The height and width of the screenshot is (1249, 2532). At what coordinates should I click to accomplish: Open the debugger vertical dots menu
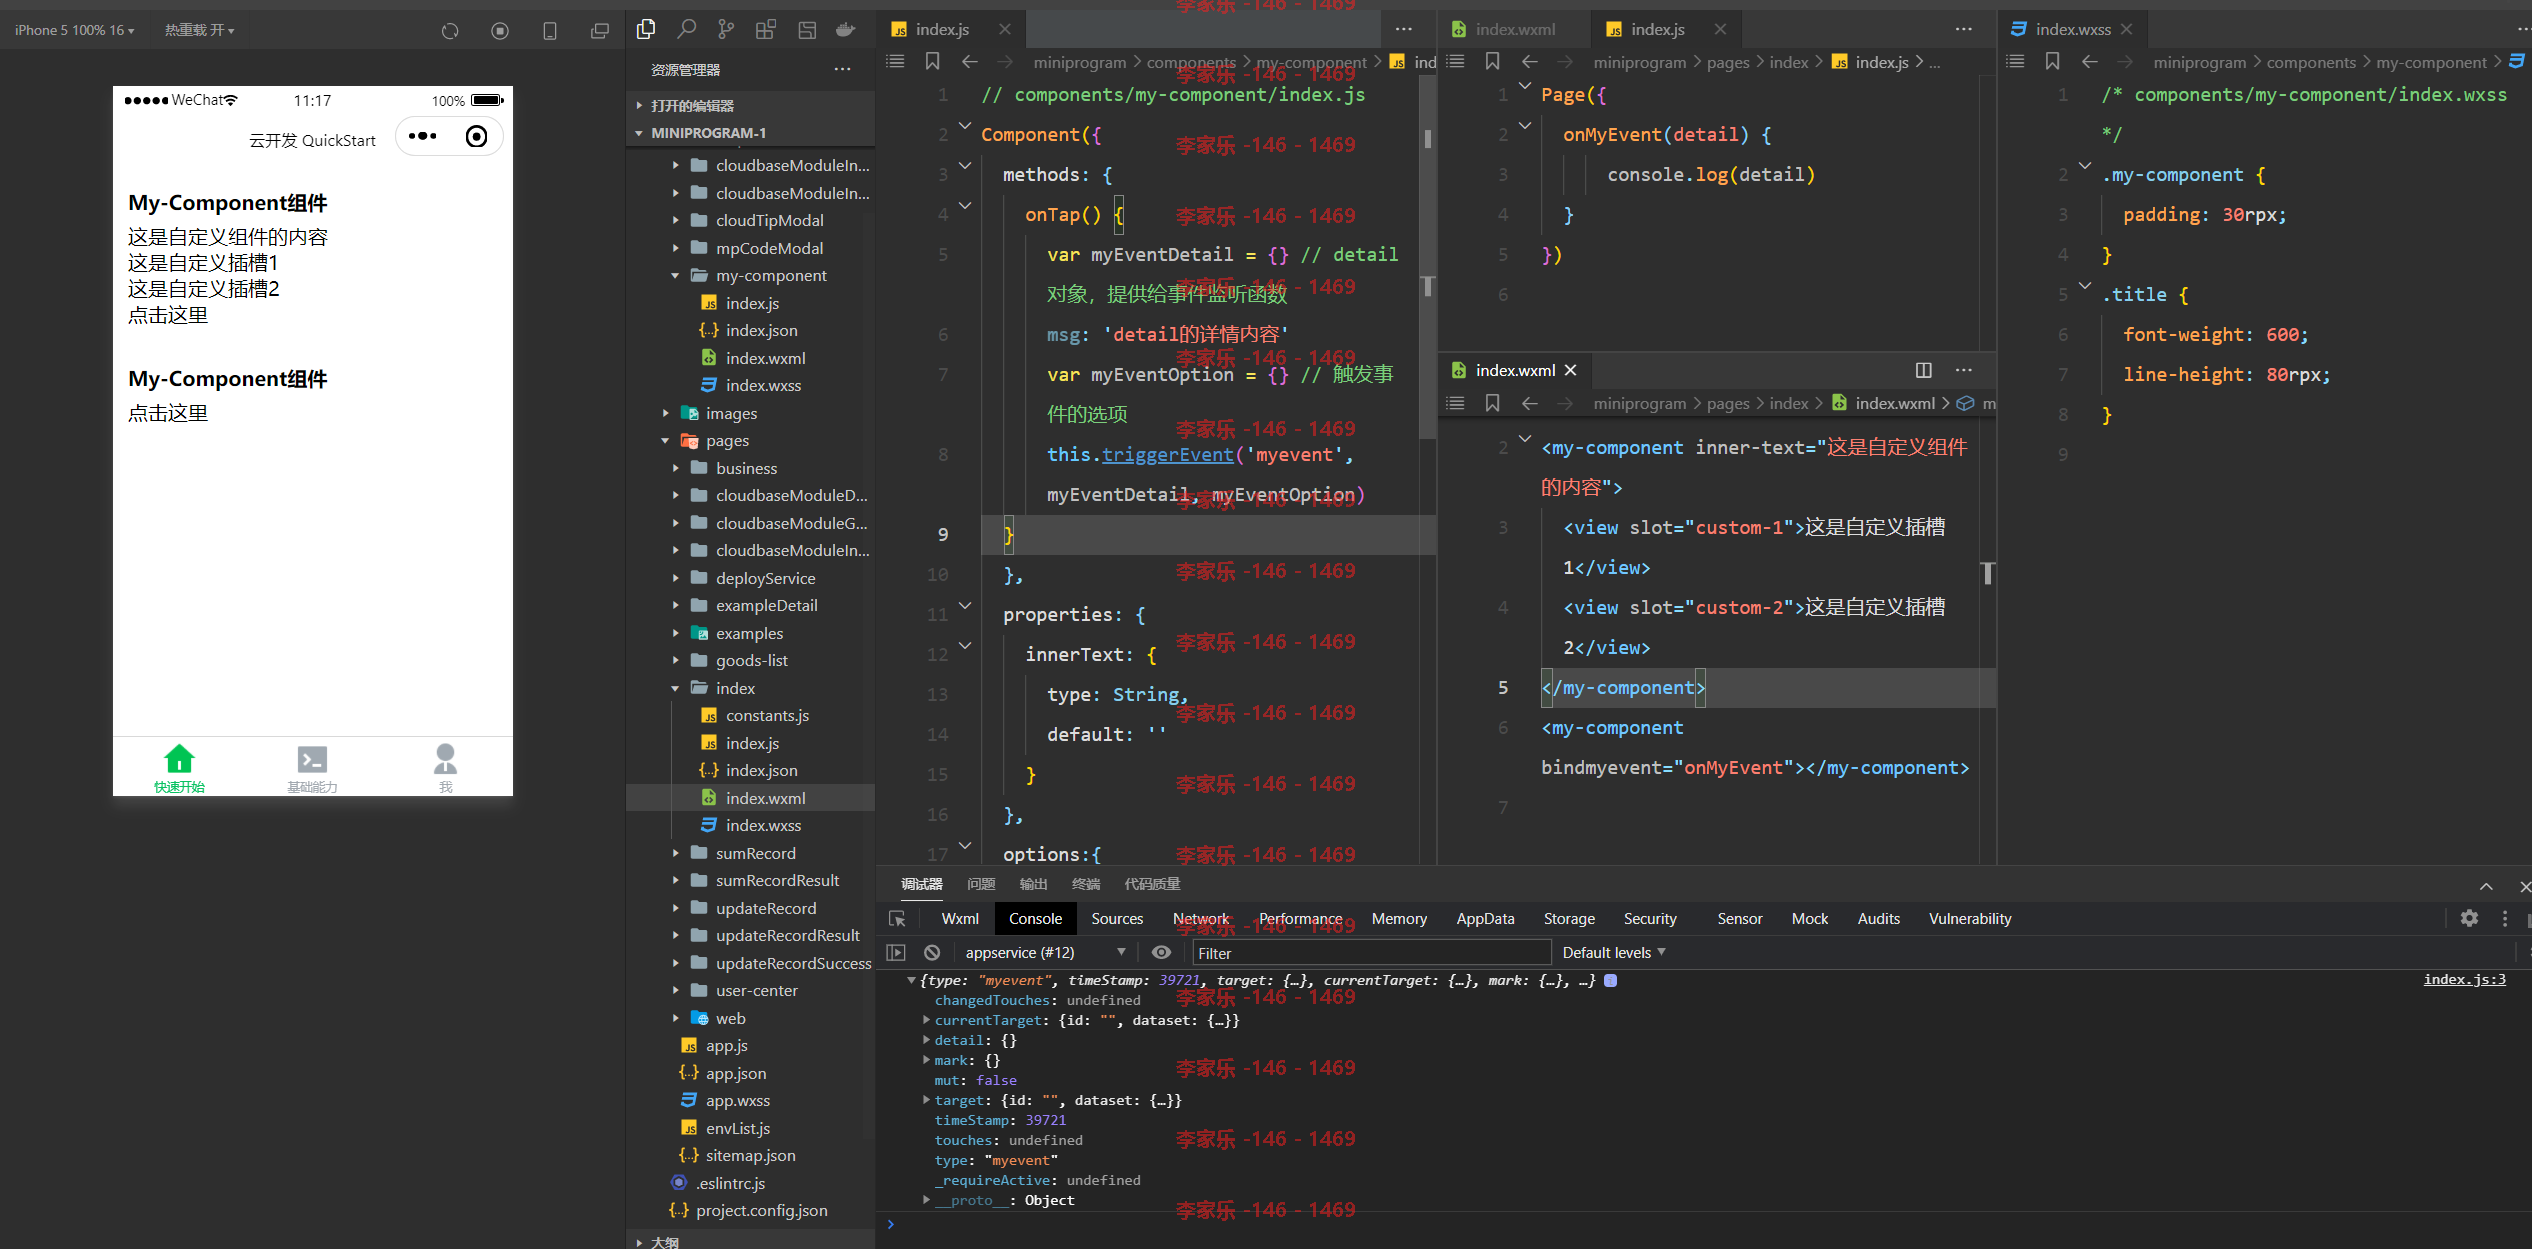coord(2504,918)
